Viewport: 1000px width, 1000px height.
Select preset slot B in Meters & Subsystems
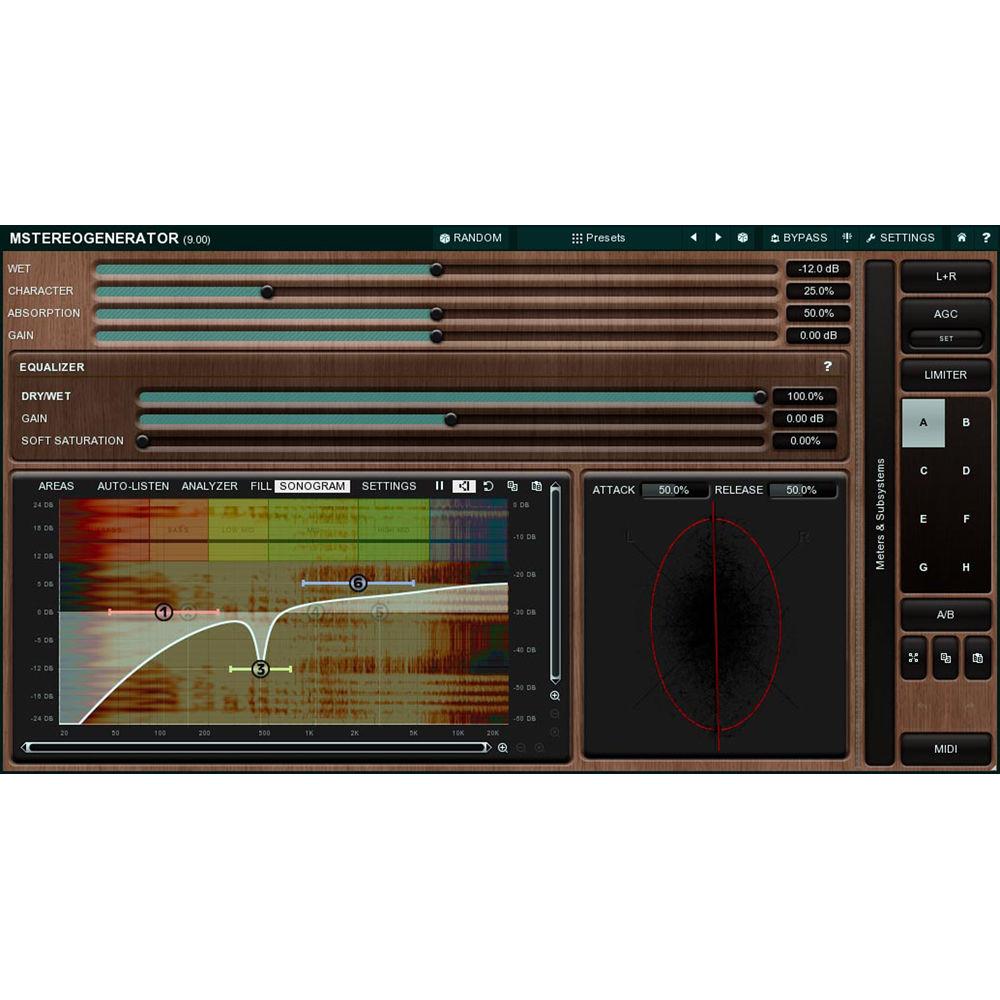[966, 423]
